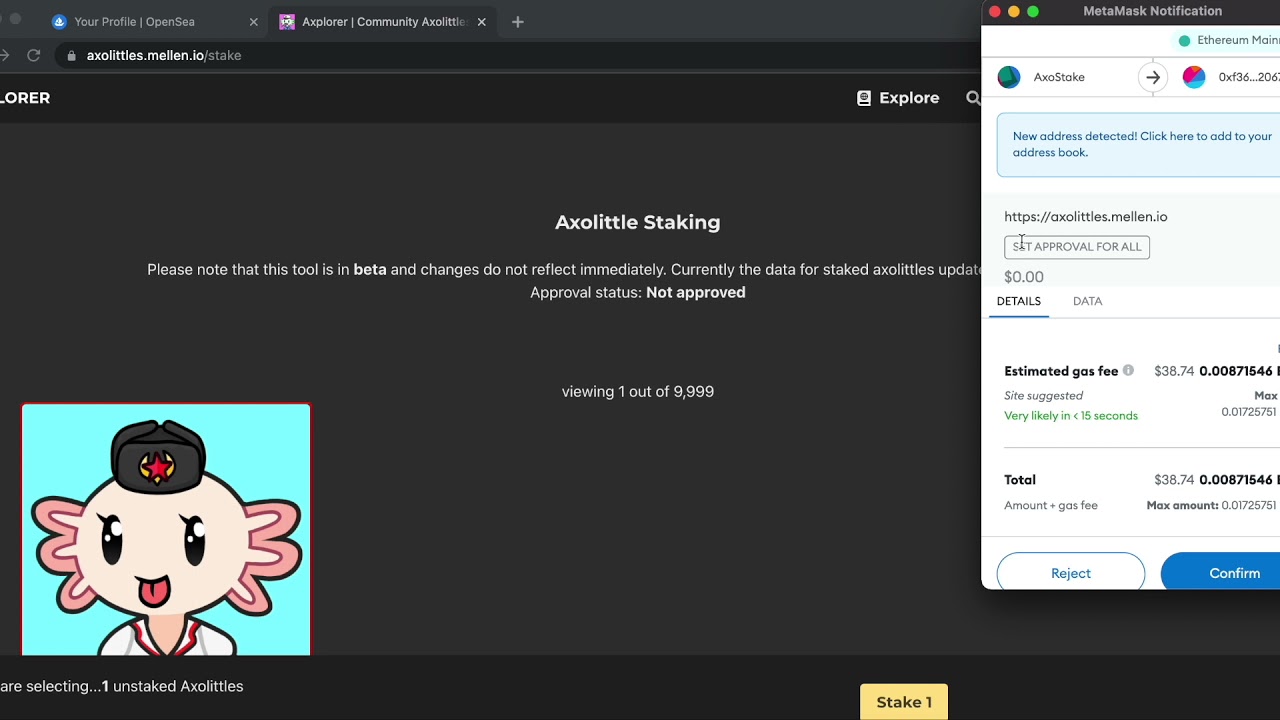Click the arrow between sender and recipient
Viewport: 1280px width, 720px height.
pos(1153,77)
